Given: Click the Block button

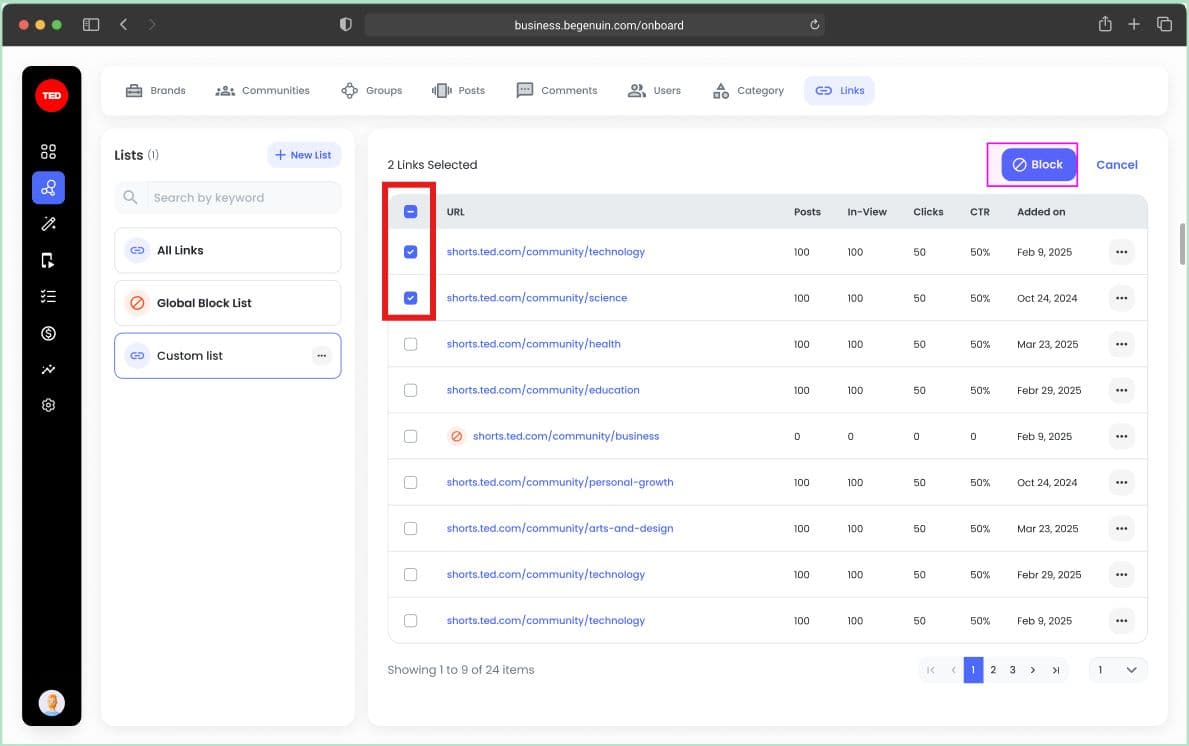Looking at the screenshot, I should click(x=1038, y=165).
